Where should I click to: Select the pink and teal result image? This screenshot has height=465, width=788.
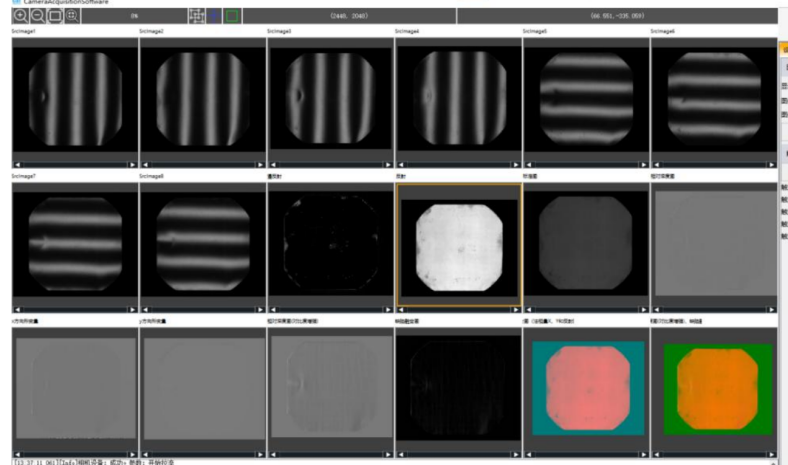[585, 386]
